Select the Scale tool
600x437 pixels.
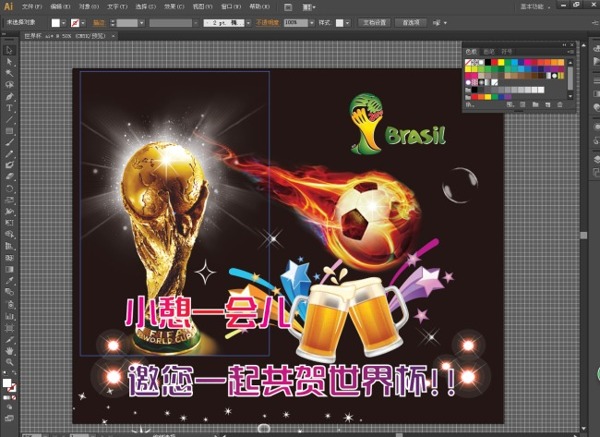(x=9, y=200)
